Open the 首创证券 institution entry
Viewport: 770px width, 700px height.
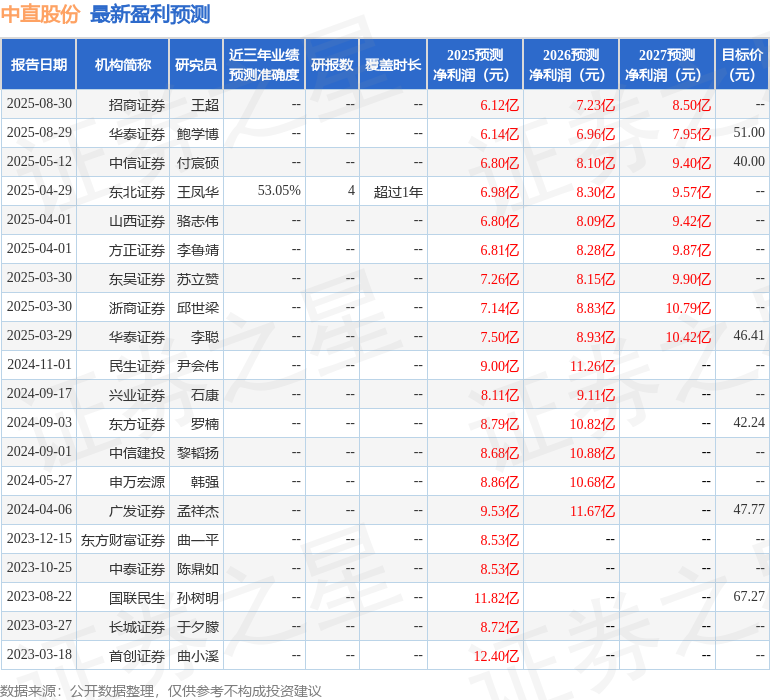(x=137, y=656)
